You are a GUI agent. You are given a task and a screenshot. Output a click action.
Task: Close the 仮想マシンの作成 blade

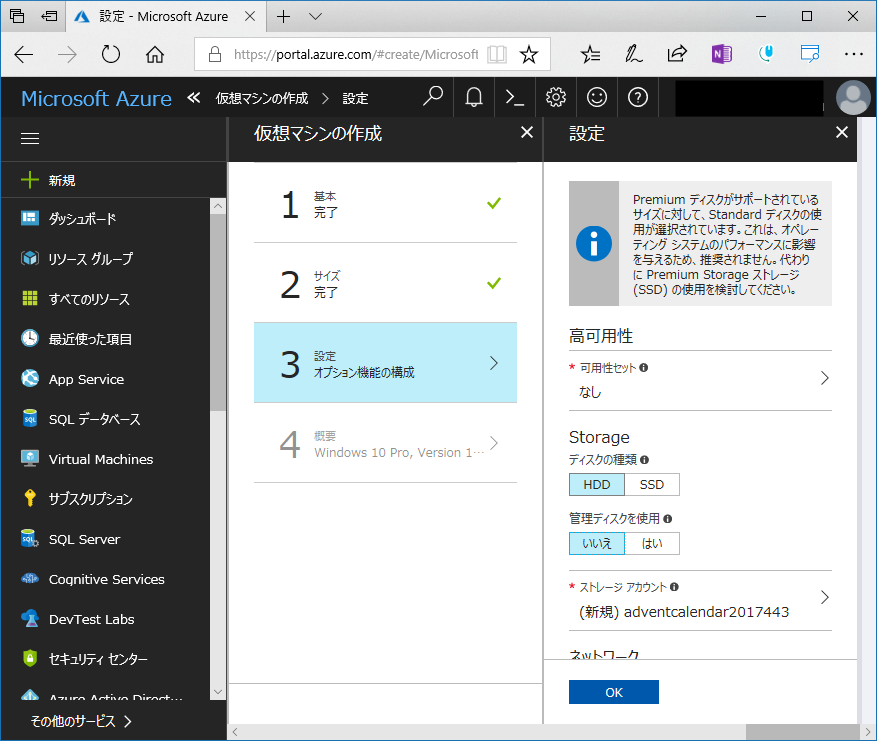pyautogui.click(x=527, y=133)
